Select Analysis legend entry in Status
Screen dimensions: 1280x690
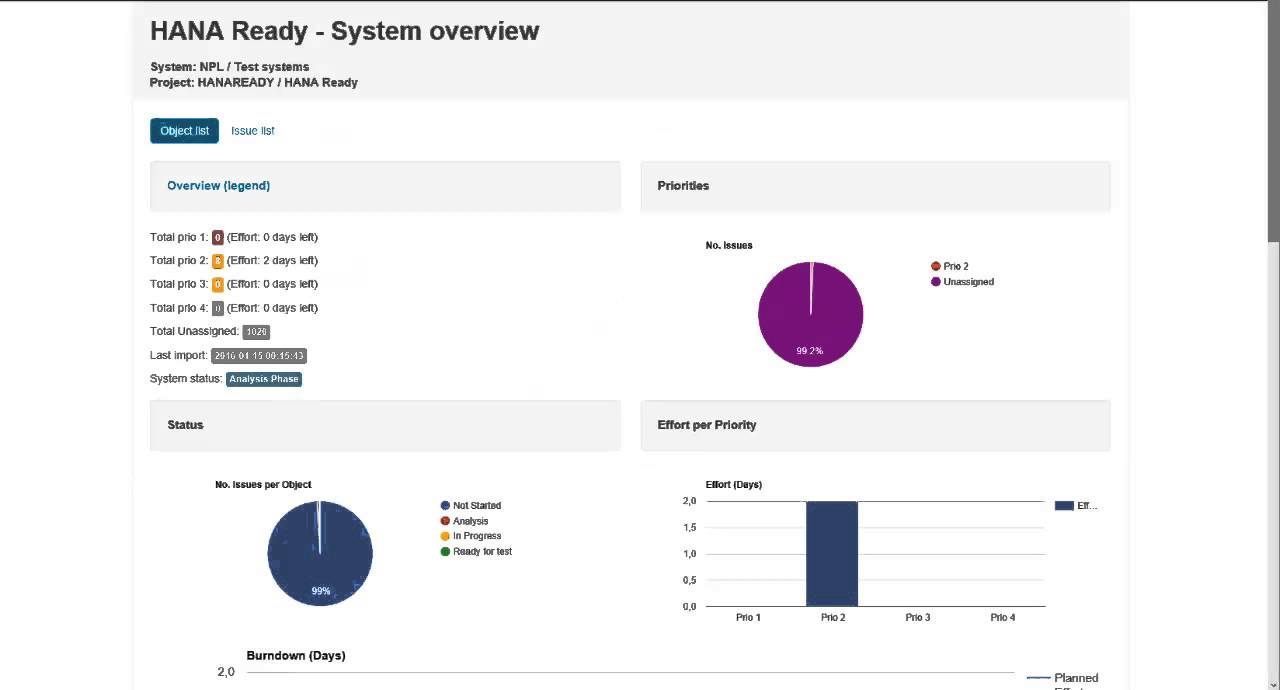[x=464, y=521]
